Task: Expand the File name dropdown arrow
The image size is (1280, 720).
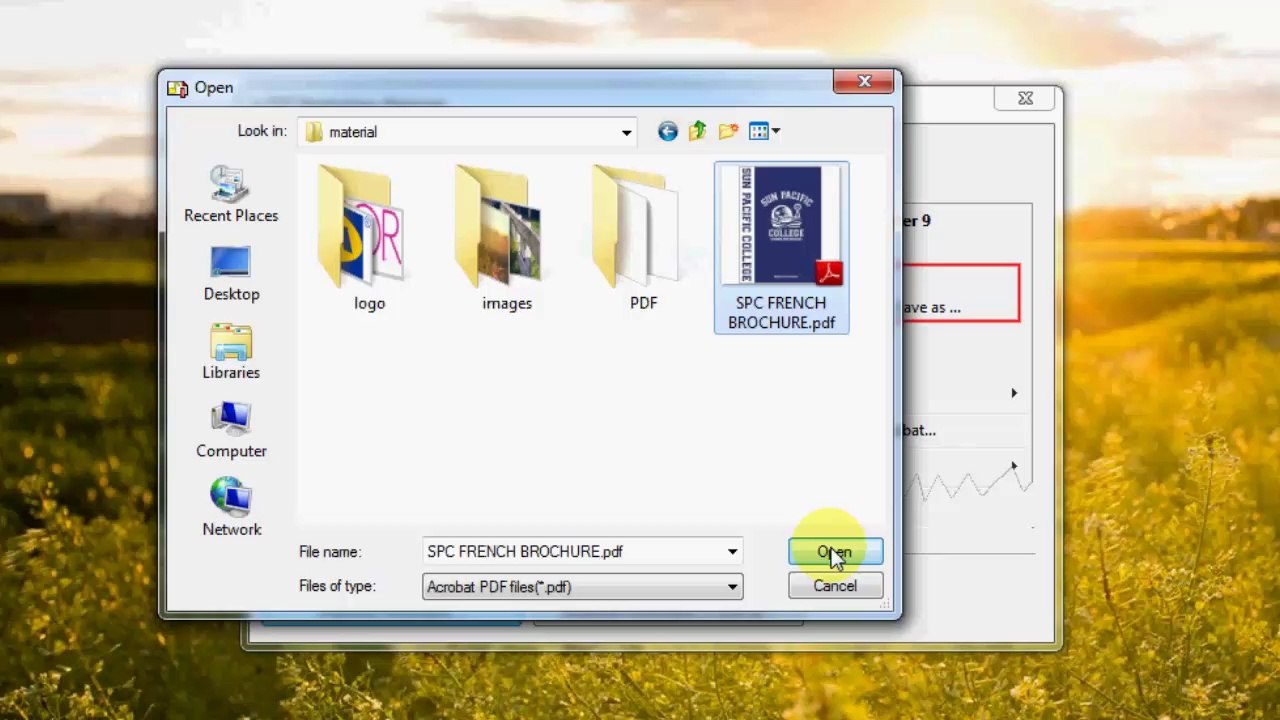Action: tap(733, 552)
